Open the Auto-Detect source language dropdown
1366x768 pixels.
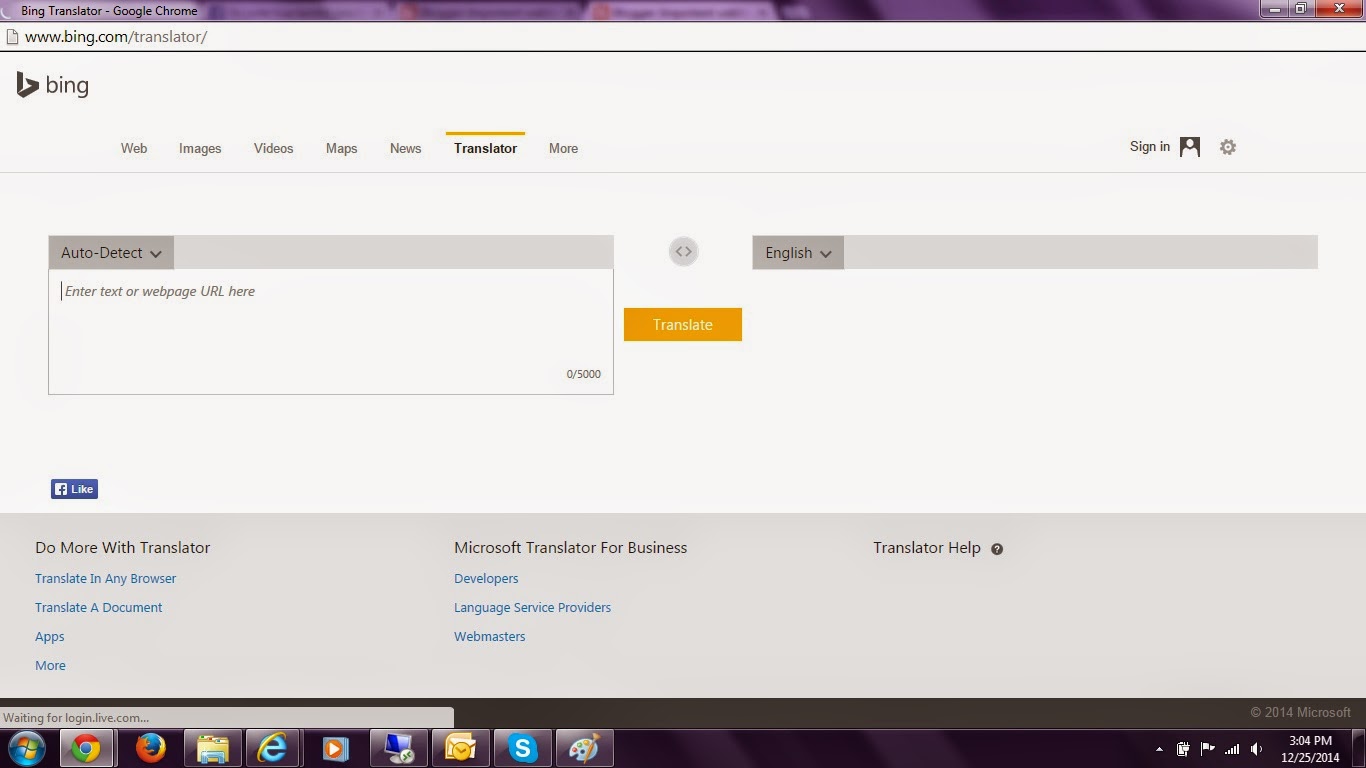[x=111, y=253]
